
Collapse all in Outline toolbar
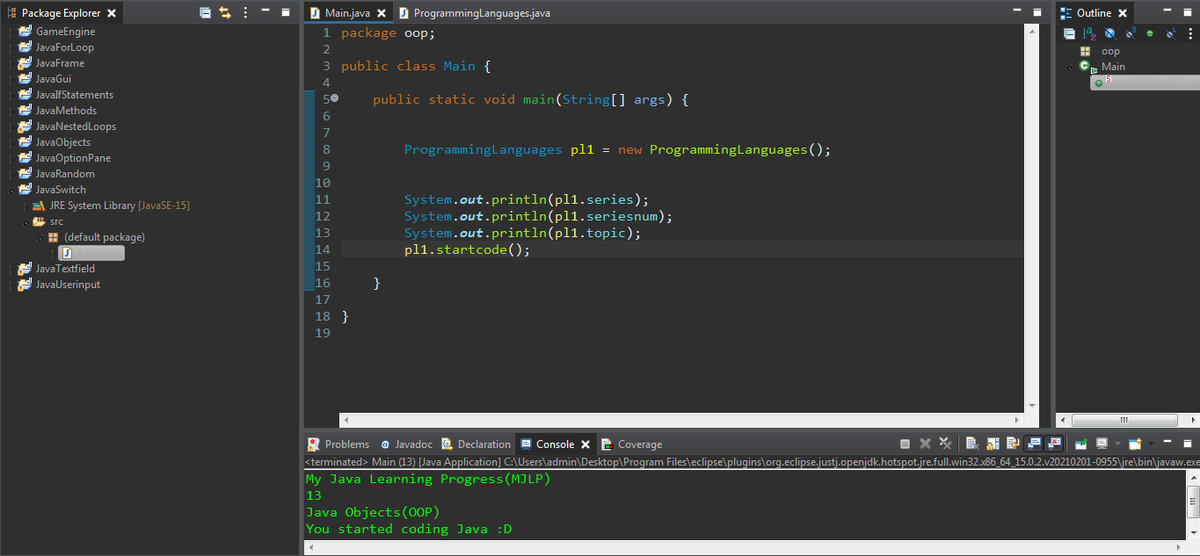1069,34
